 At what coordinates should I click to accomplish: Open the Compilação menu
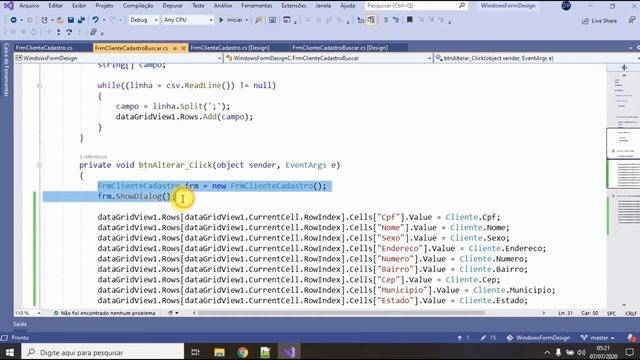138,6
